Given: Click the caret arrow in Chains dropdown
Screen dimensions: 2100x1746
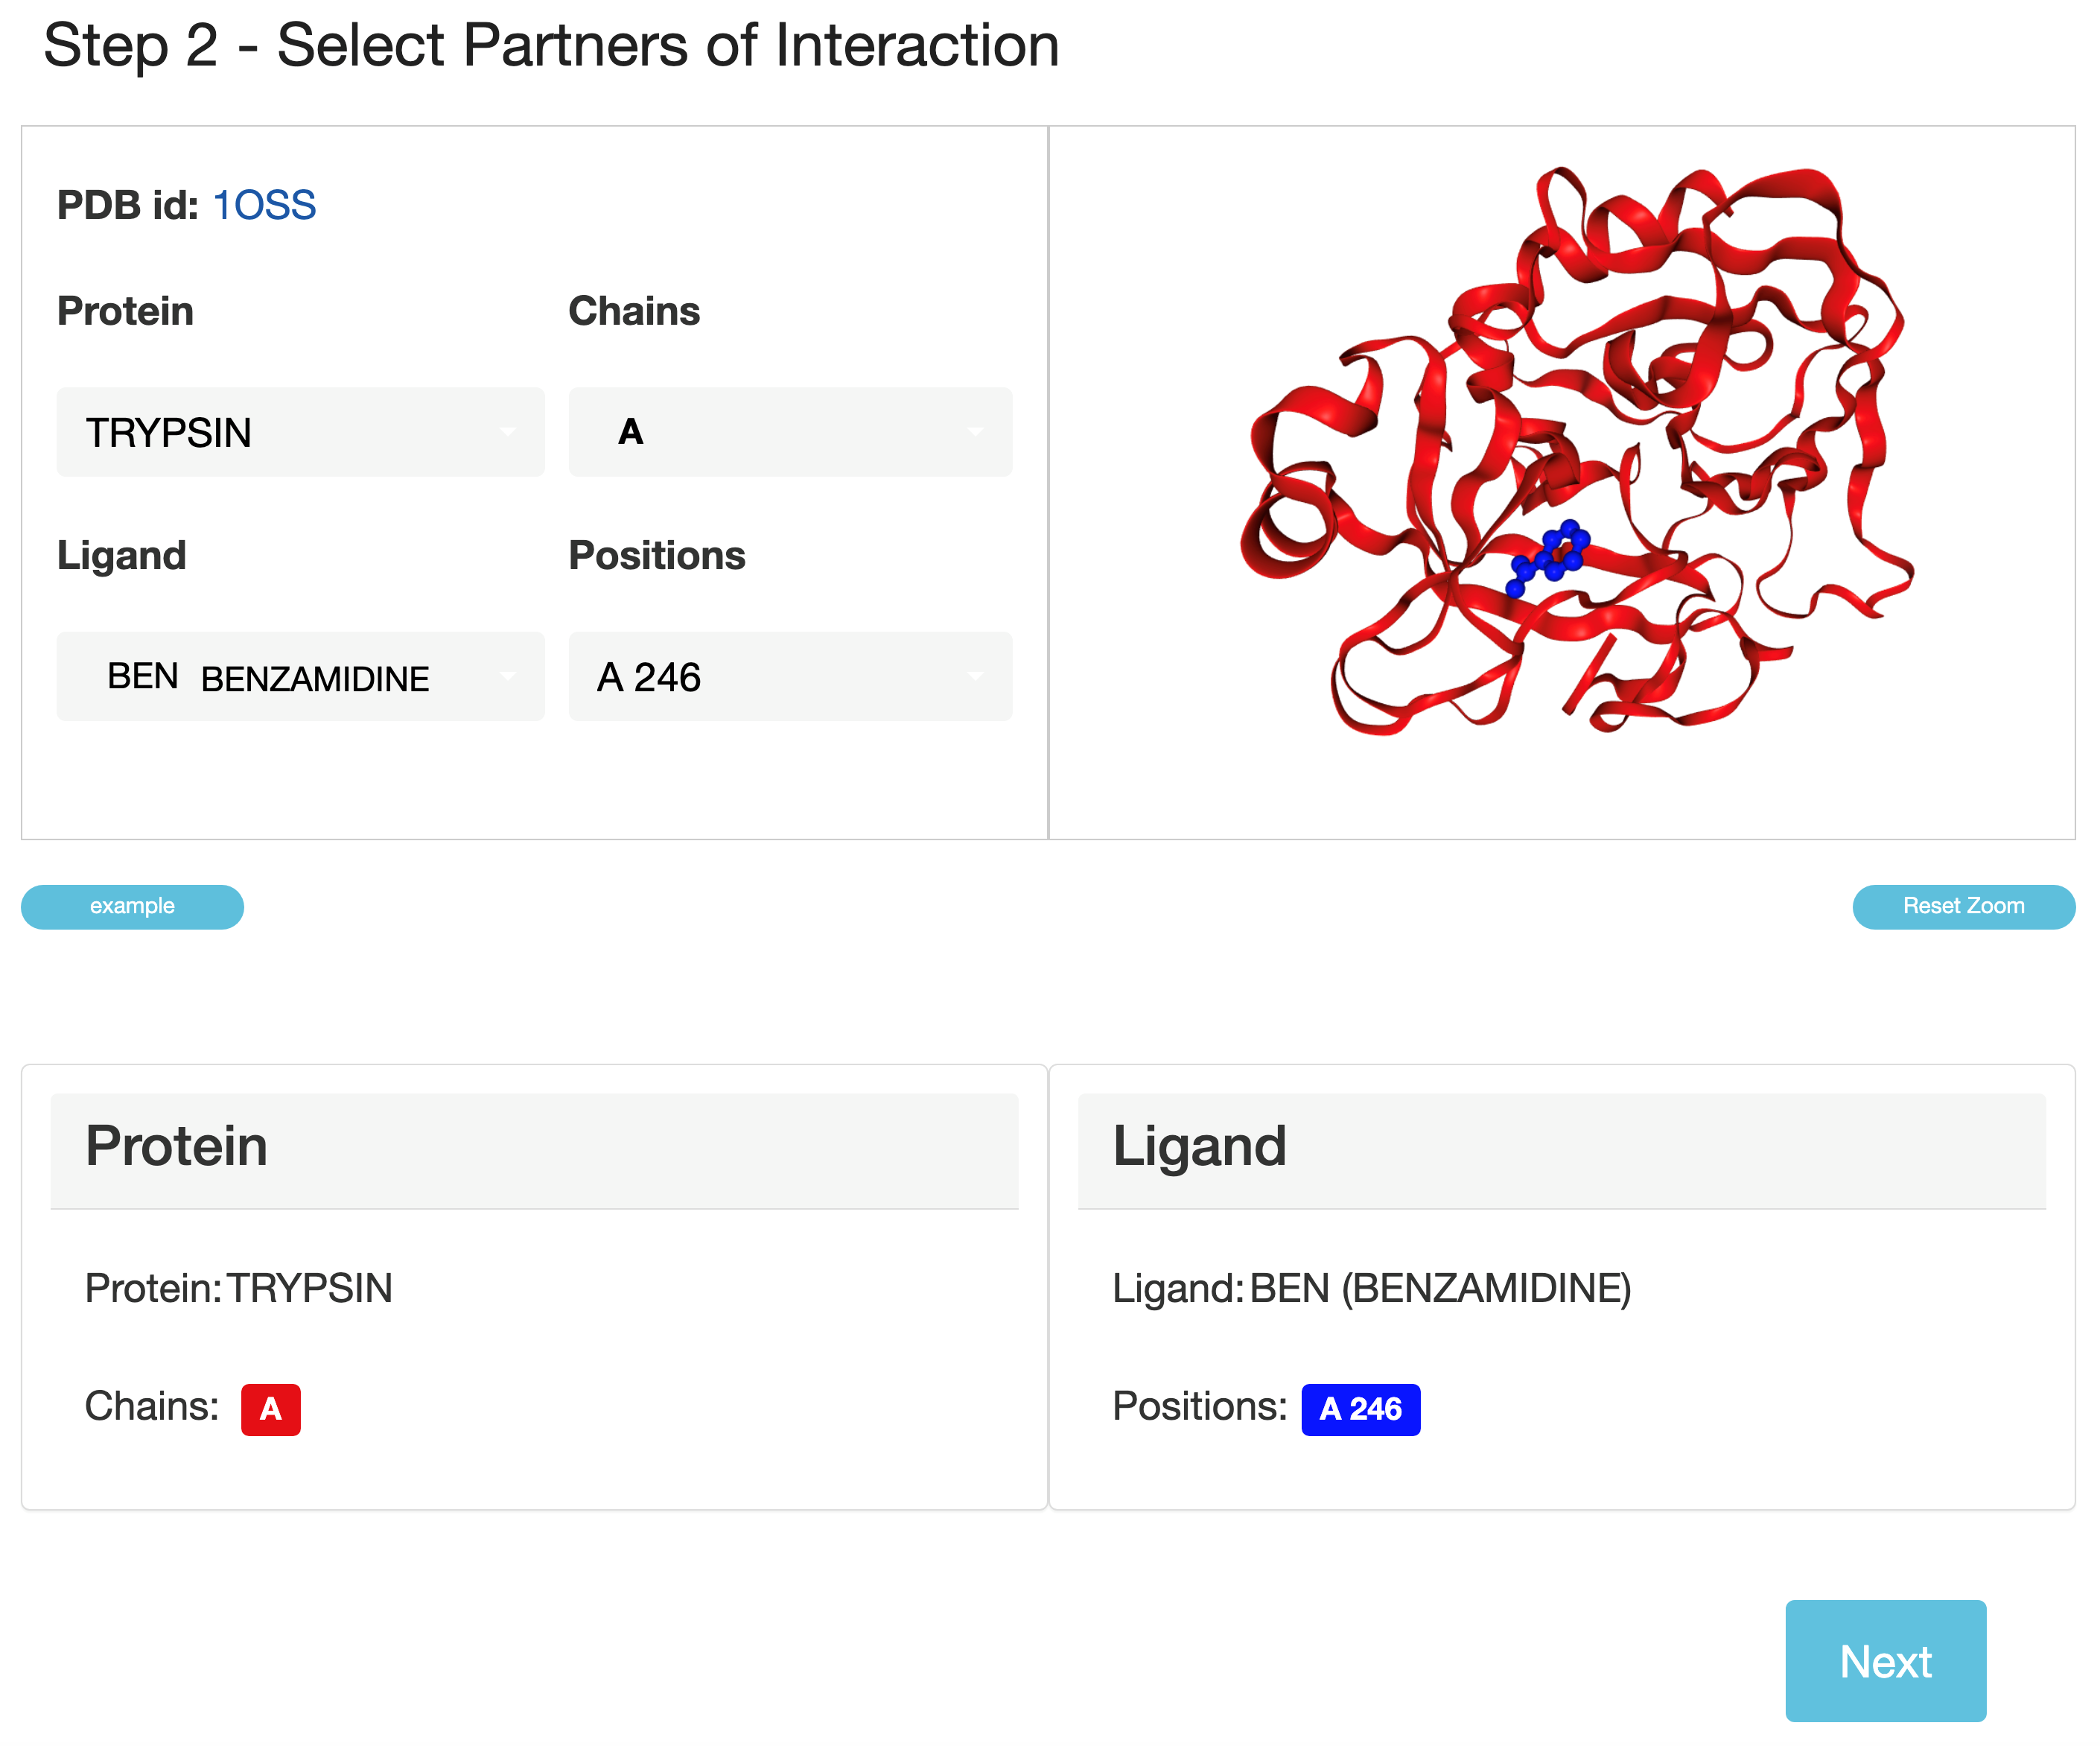Looking at the screenshot, I should pos(975,432).
